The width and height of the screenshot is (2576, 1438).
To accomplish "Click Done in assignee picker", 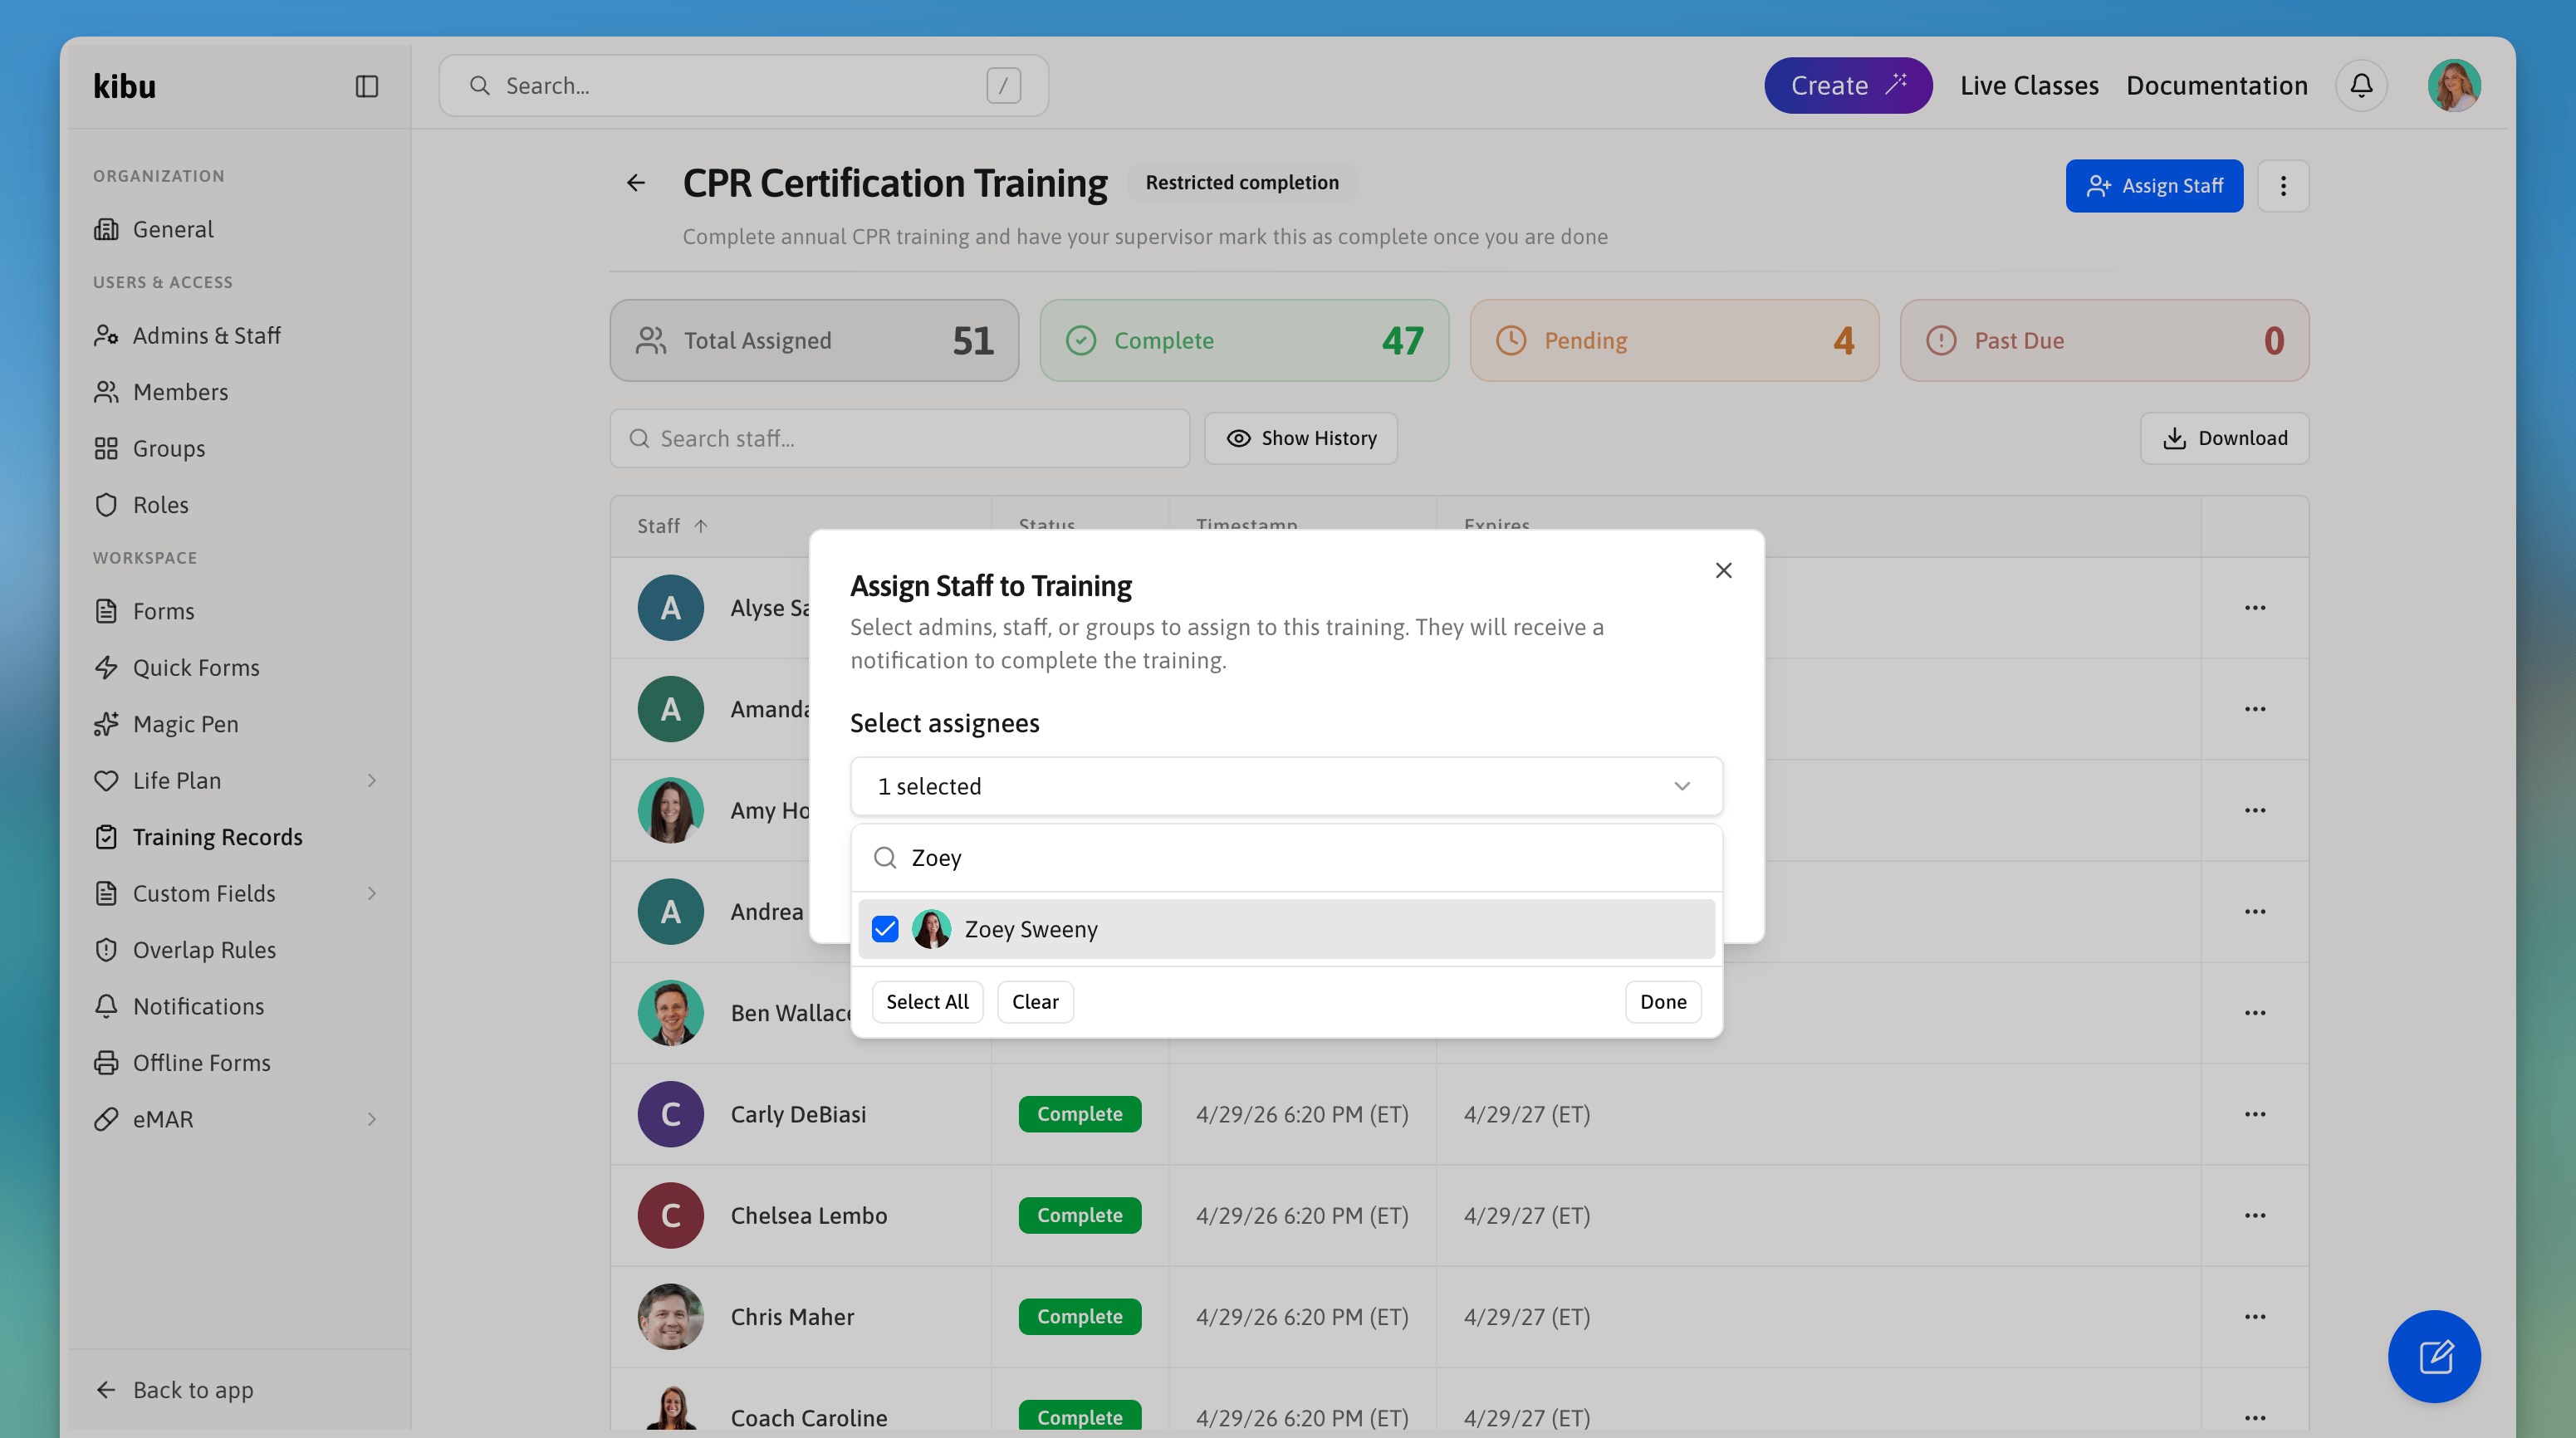I will tap(1663, 1002).
